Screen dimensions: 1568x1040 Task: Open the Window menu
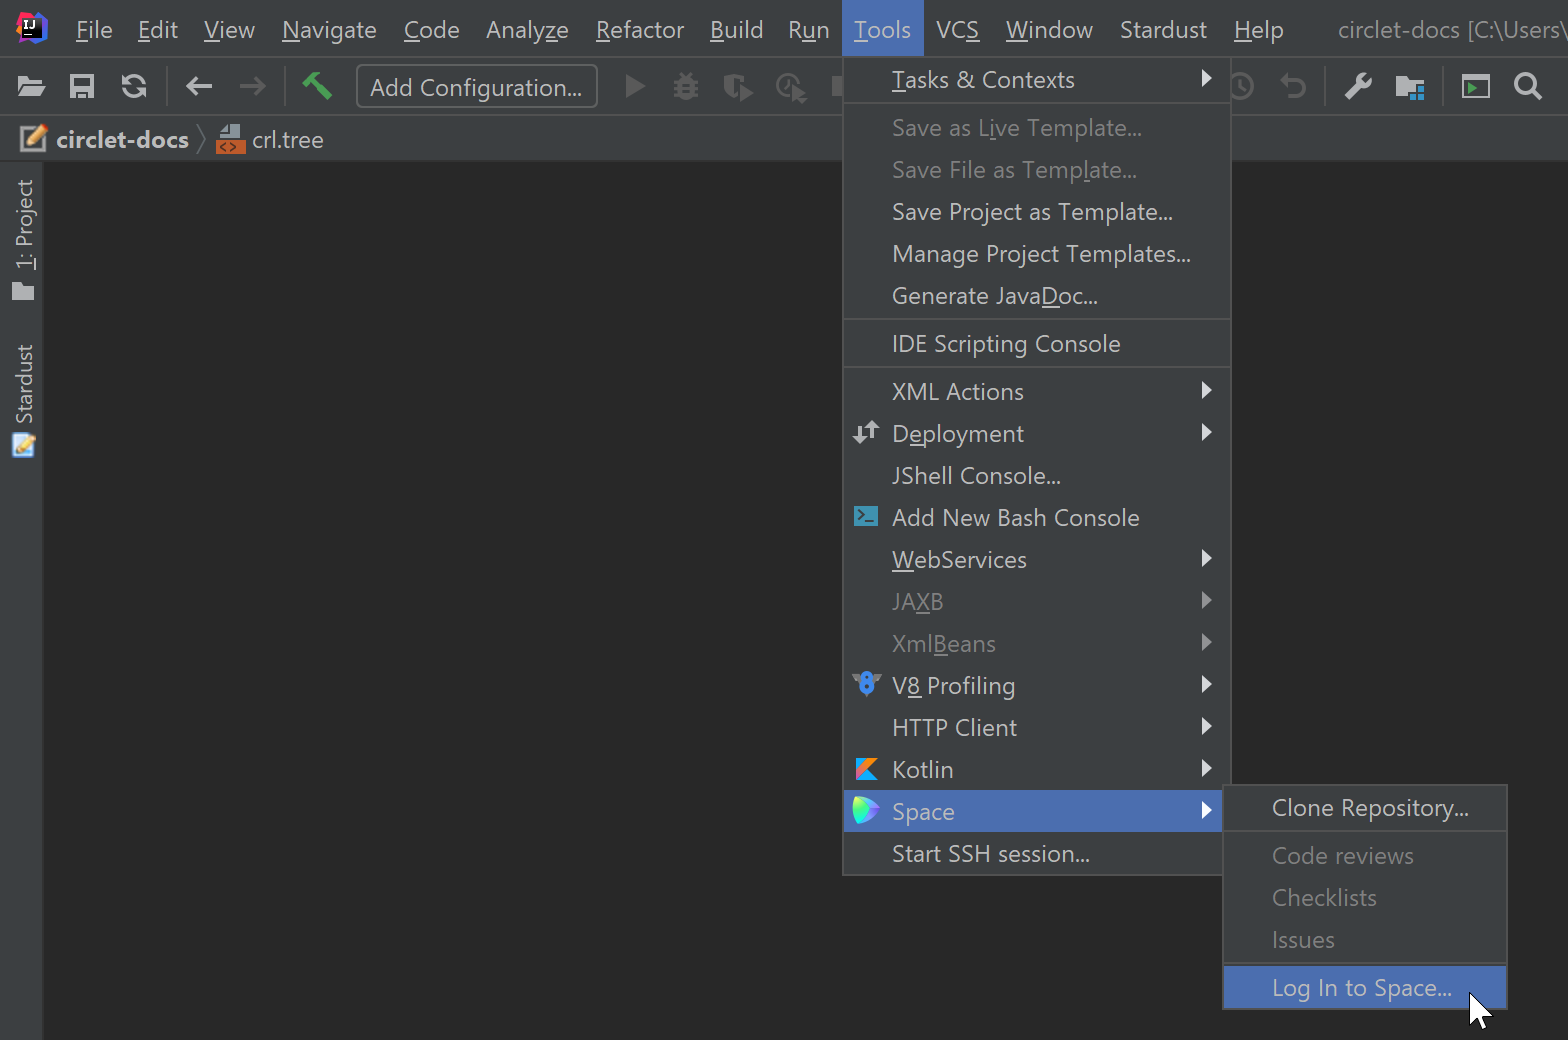click(1049, 30)
